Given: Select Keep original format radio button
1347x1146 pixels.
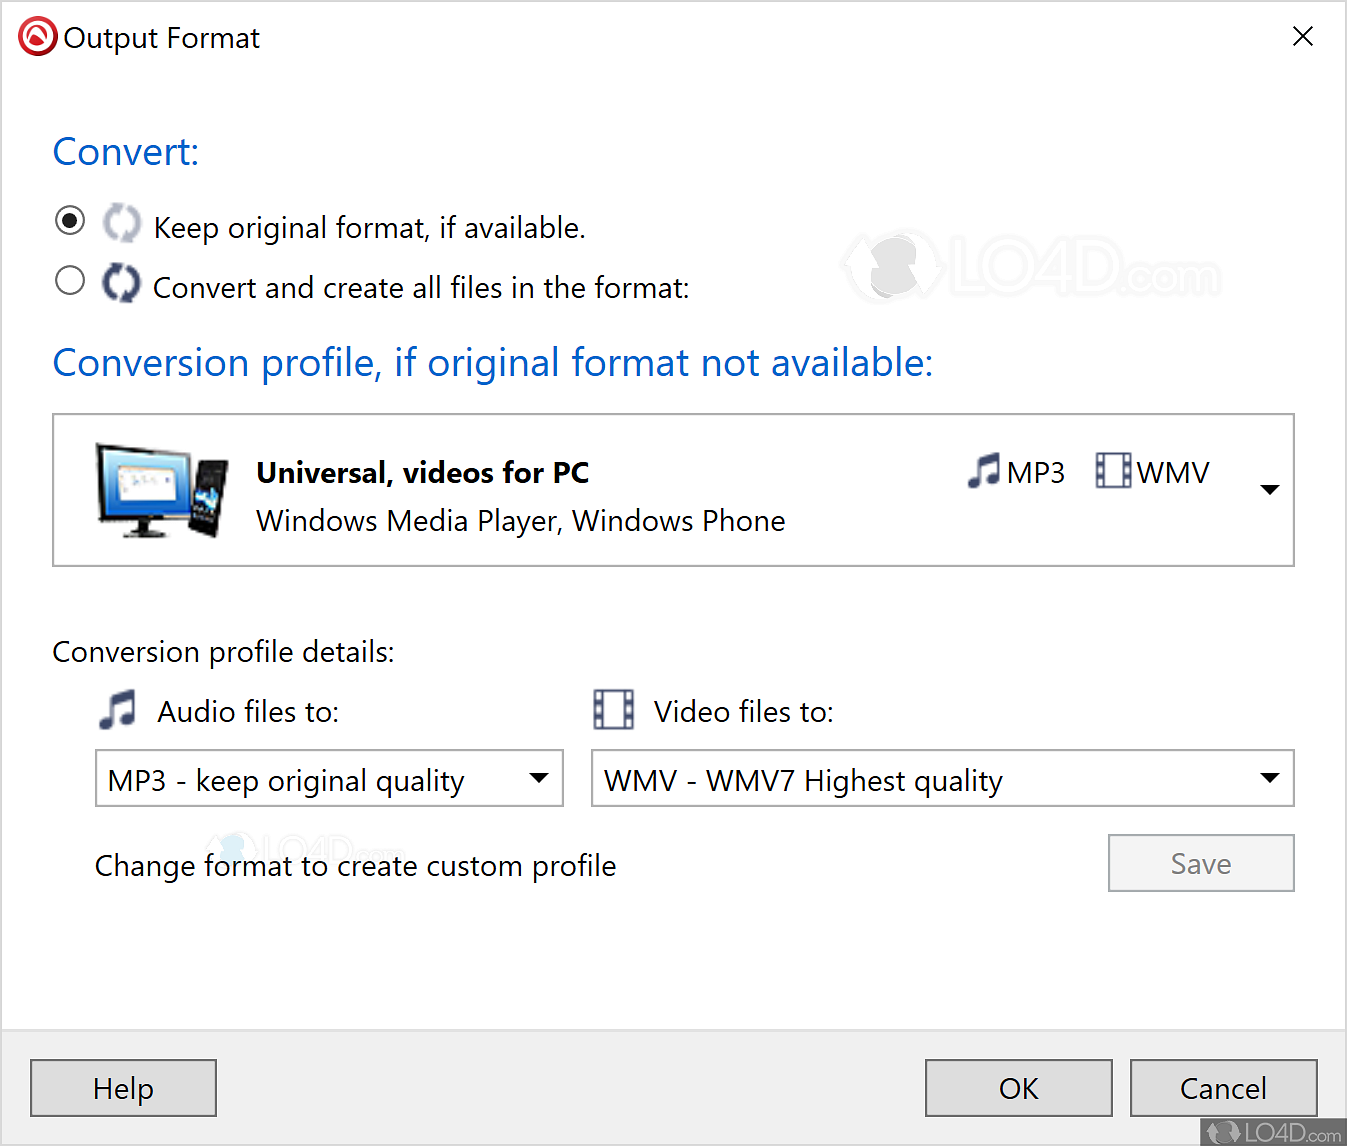Looking at the screenshot, I should pyautogui.click(x=70, y=221).
